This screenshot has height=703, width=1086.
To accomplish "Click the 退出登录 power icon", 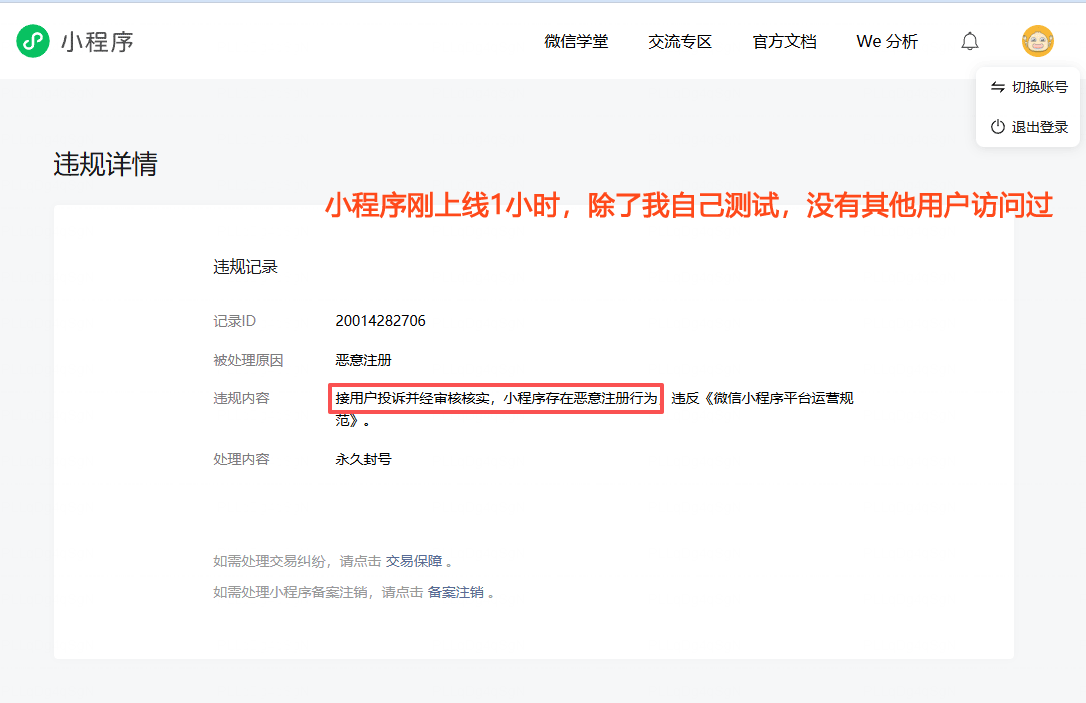I will click(x=997, y=127).
